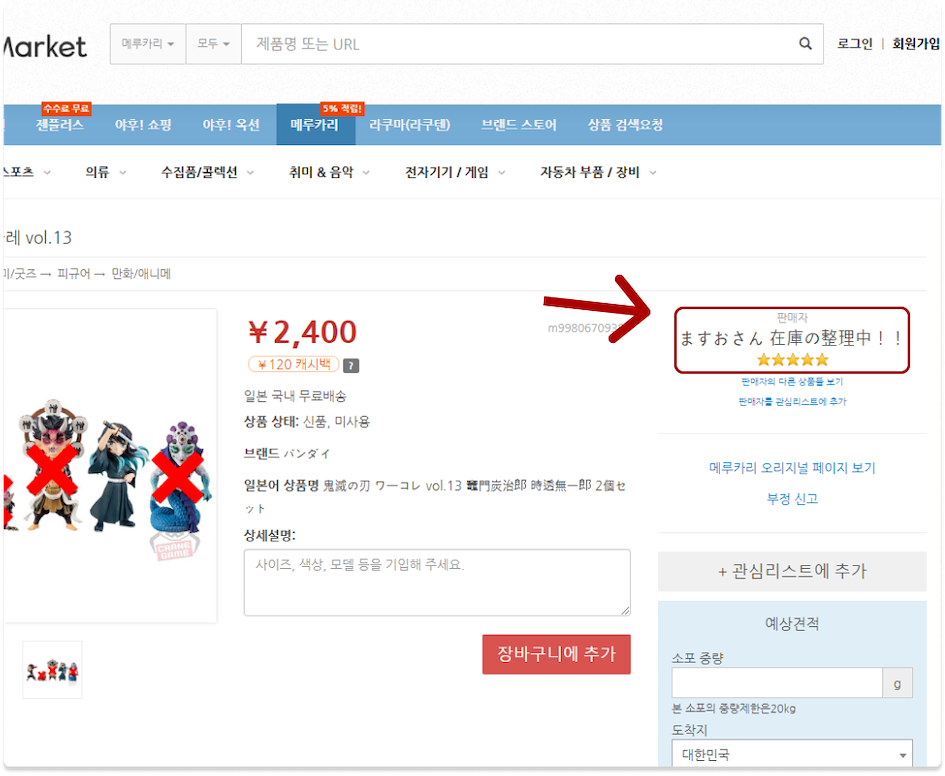Click the 부정 신고 link
This screenshot has width=945, height=776.
[x=792, y=499]
